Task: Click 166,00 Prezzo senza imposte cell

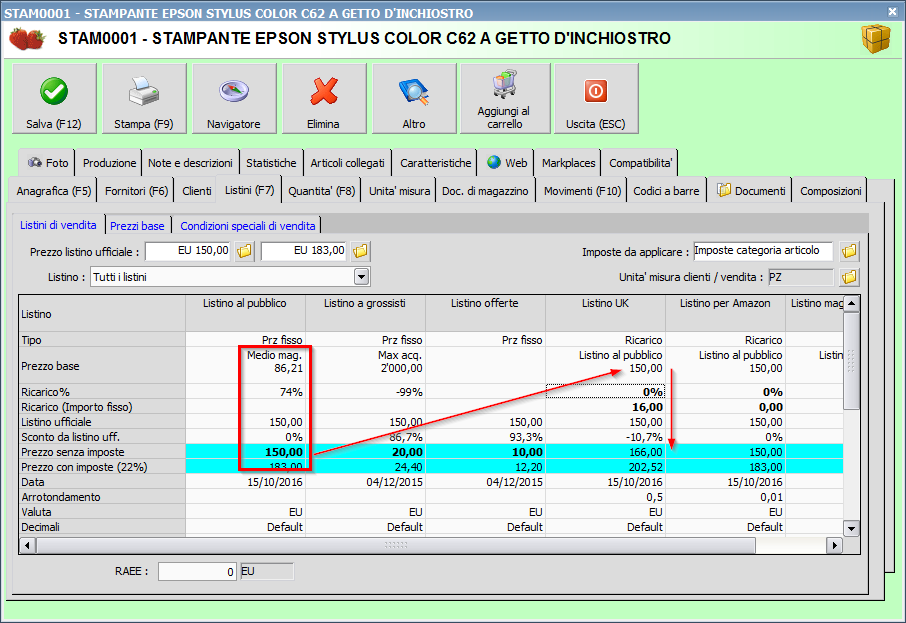Action: [x=605, y=452]
